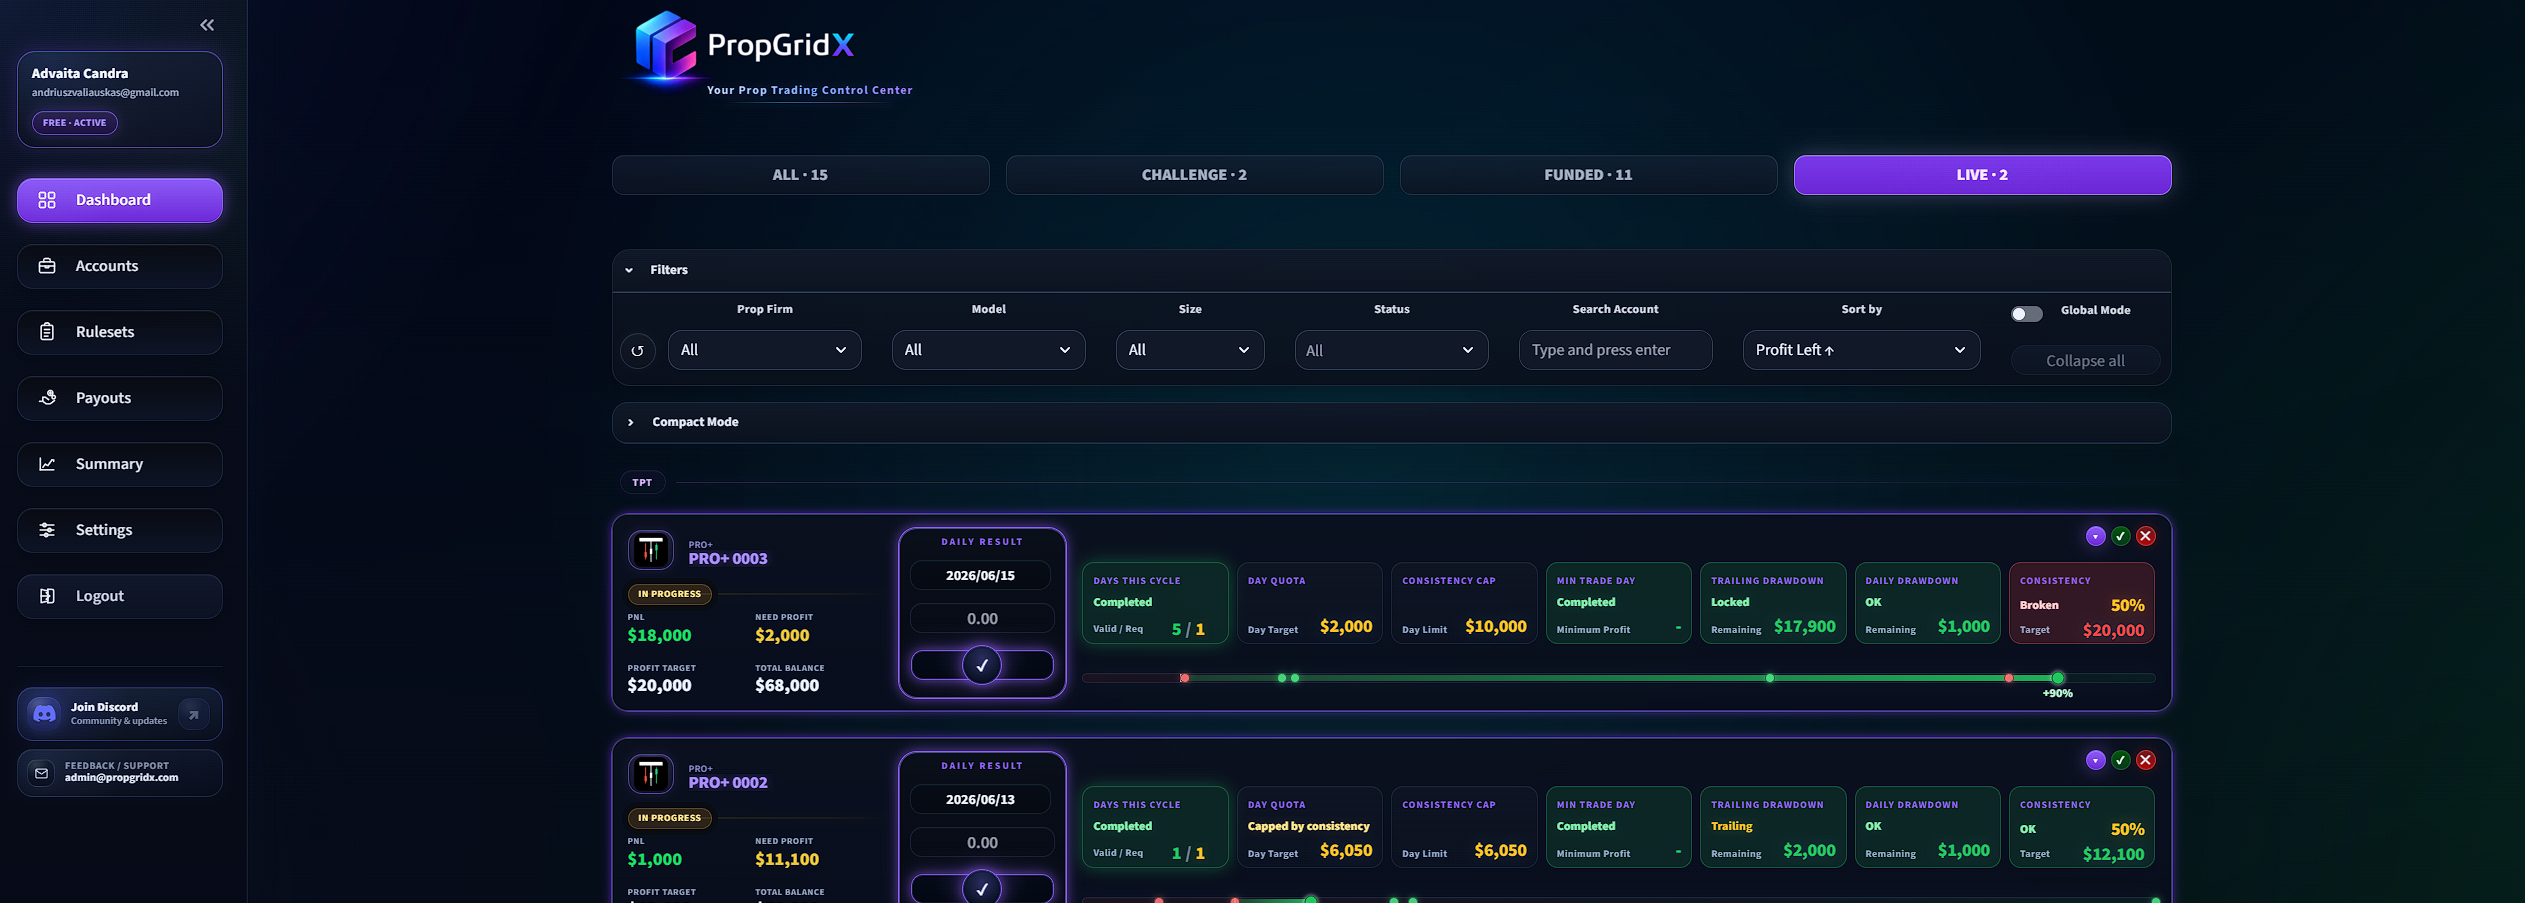The width and height of the screenshot is (2525, 903).
Task: Click purple dropdown circle on PRO+ 0003
Action: pyautogui.click(x=2095, y=536)
